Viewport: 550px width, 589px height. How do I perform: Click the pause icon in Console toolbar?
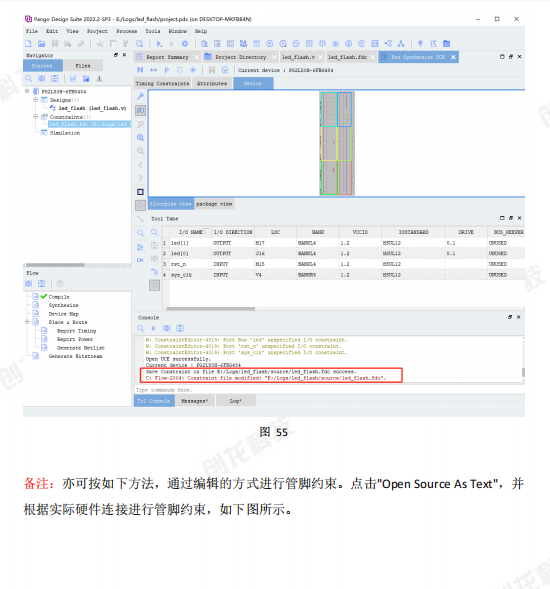pos(153,328)
